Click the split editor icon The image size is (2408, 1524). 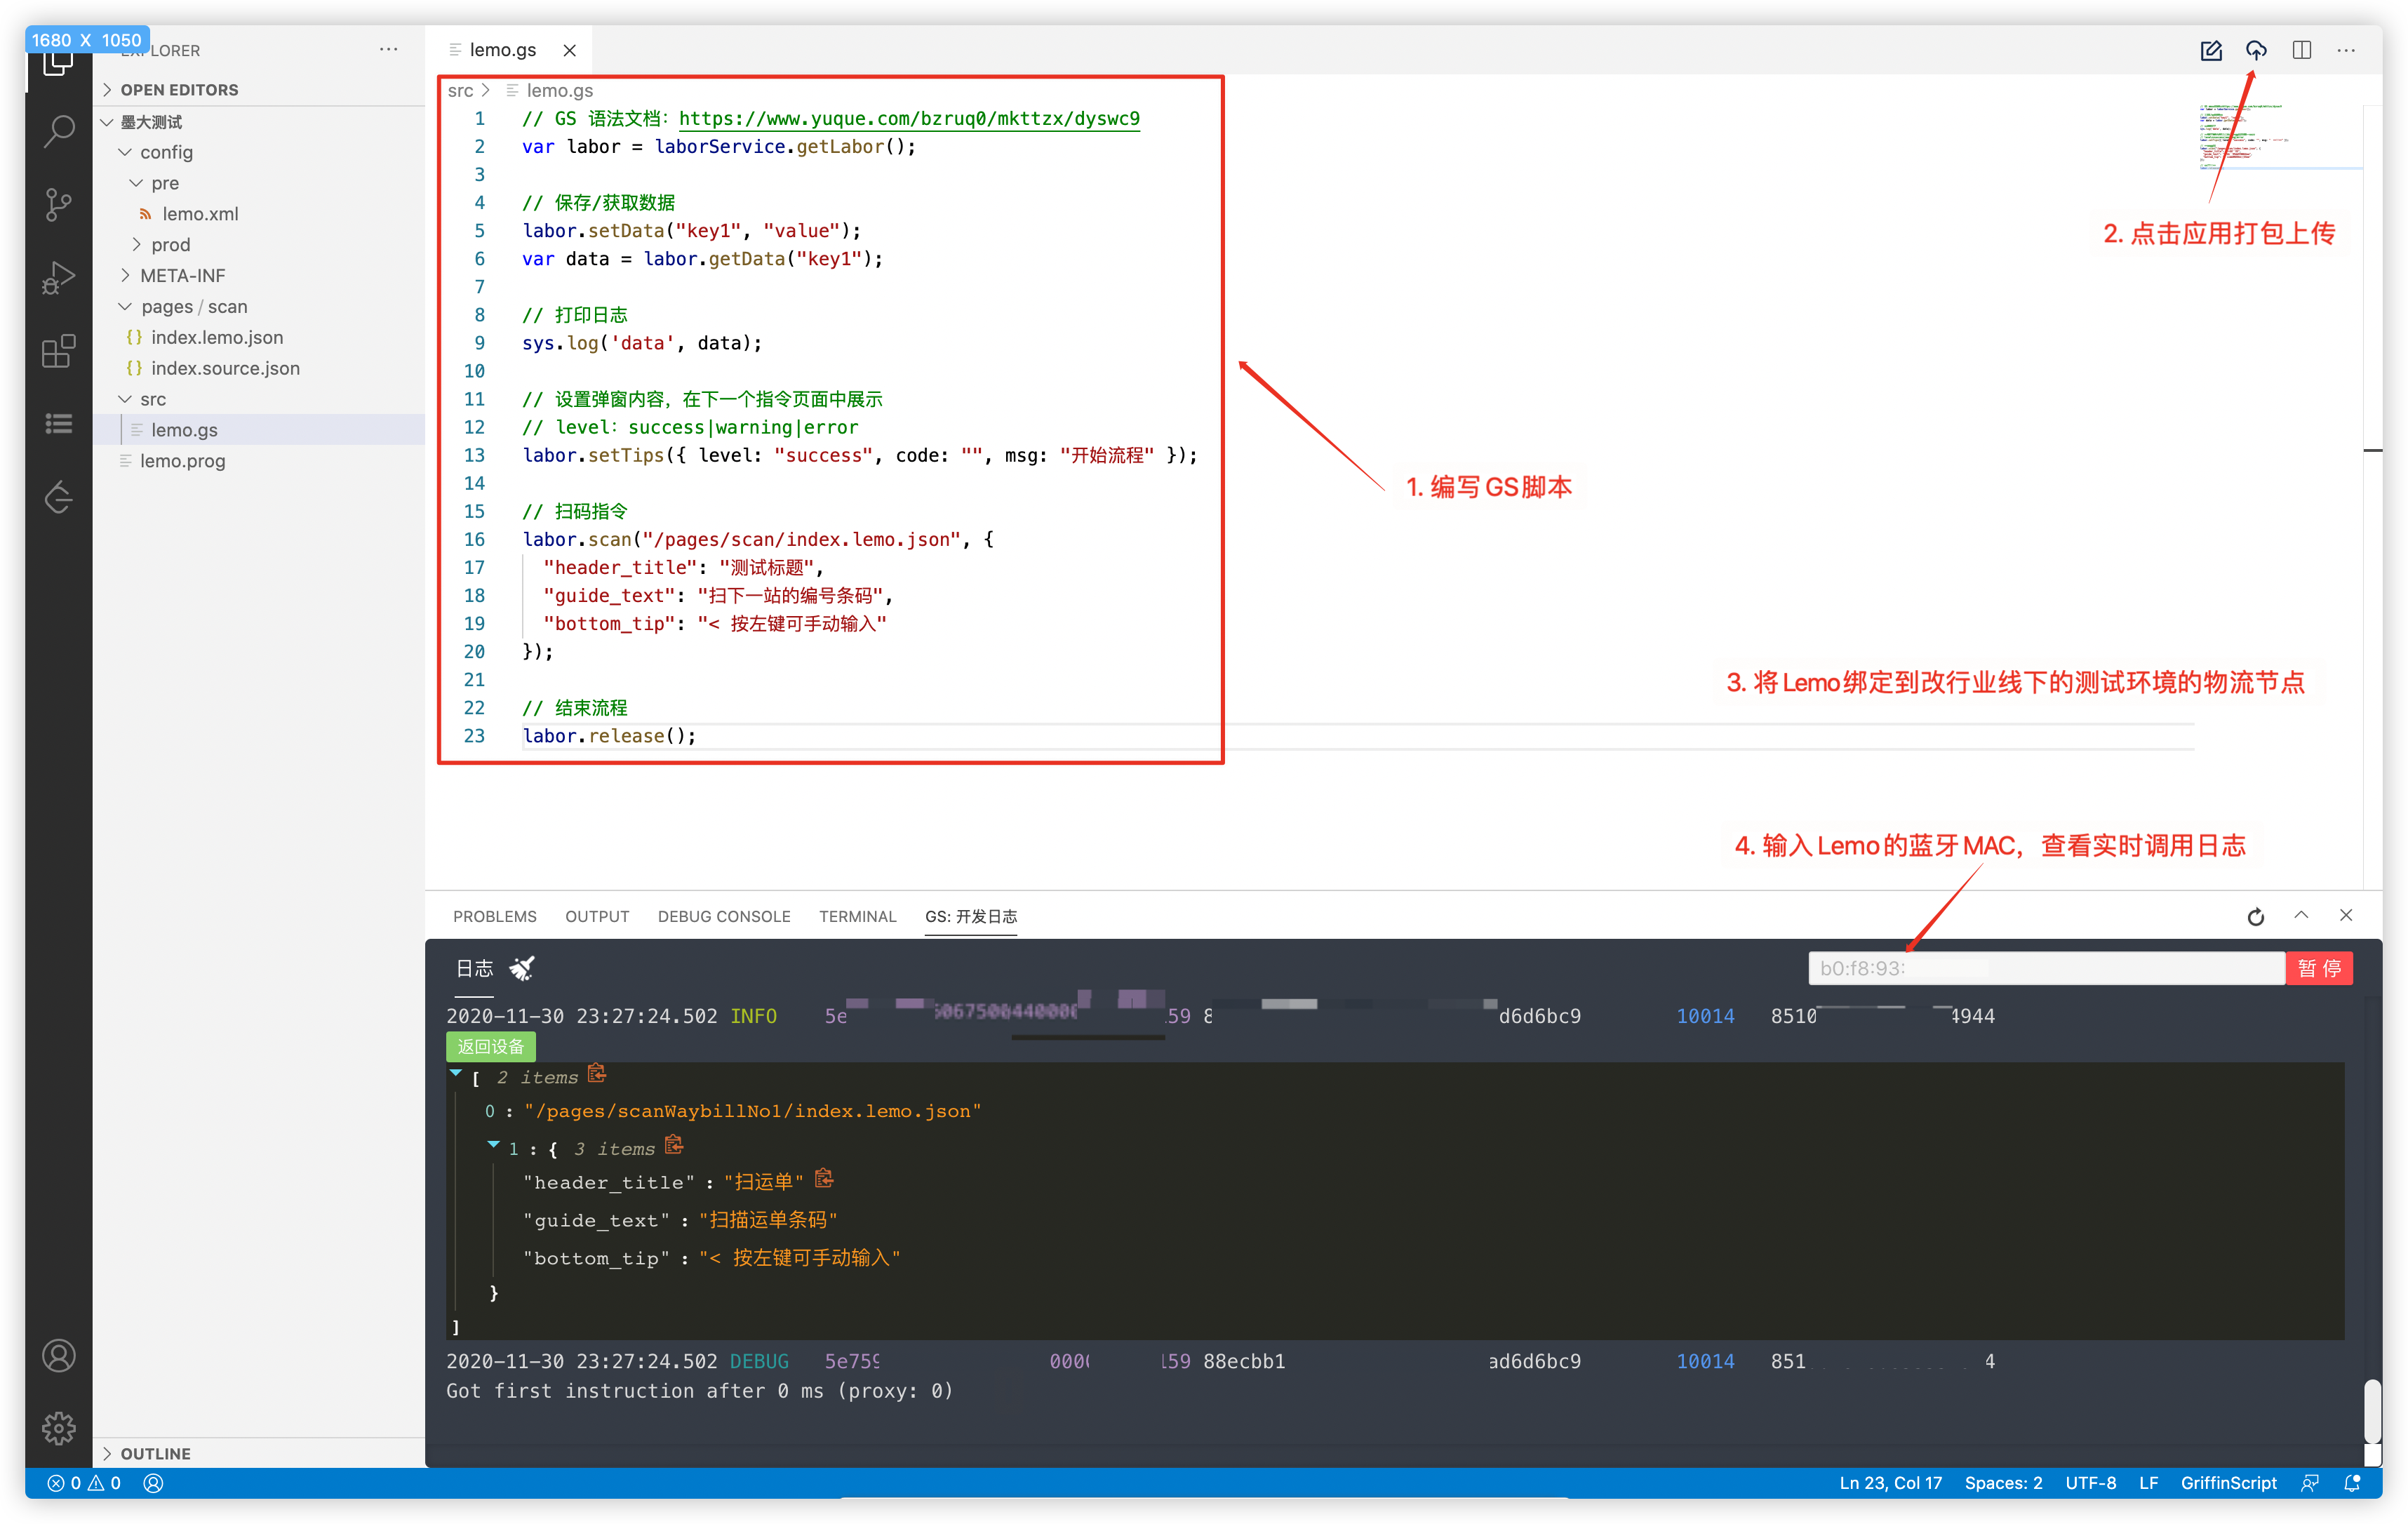coord(2301,50)
